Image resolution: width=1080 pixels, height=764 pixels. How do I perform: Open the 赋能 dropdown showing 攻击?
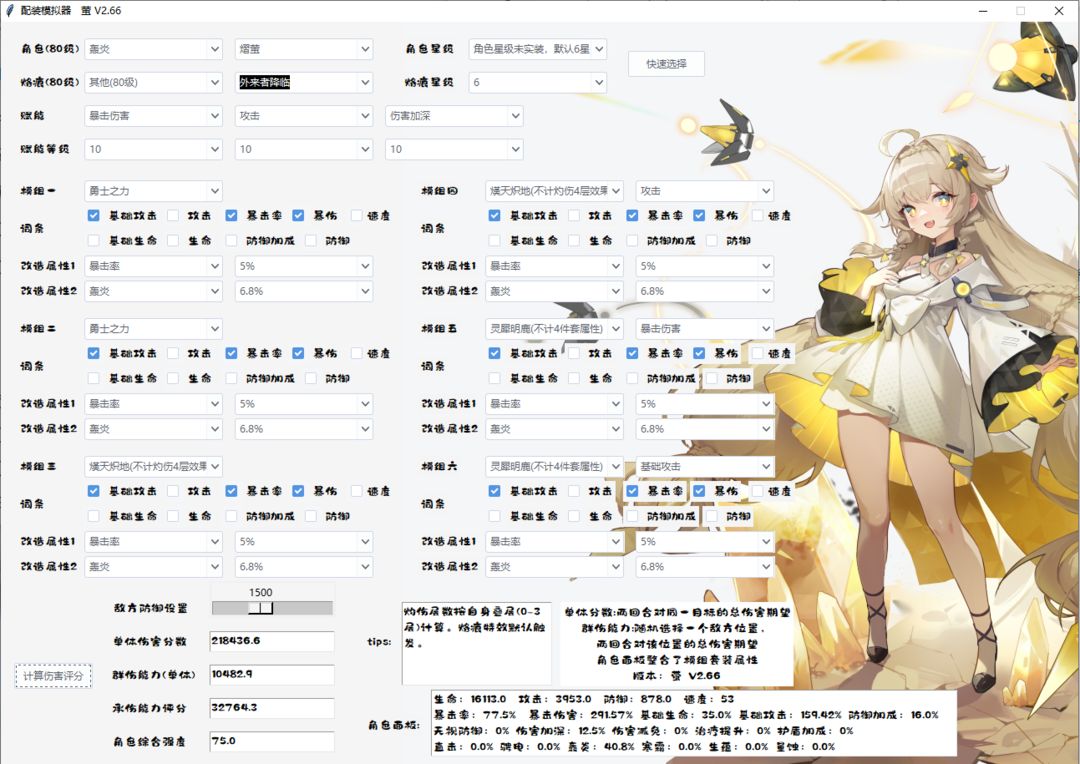[x=304, y=116]
